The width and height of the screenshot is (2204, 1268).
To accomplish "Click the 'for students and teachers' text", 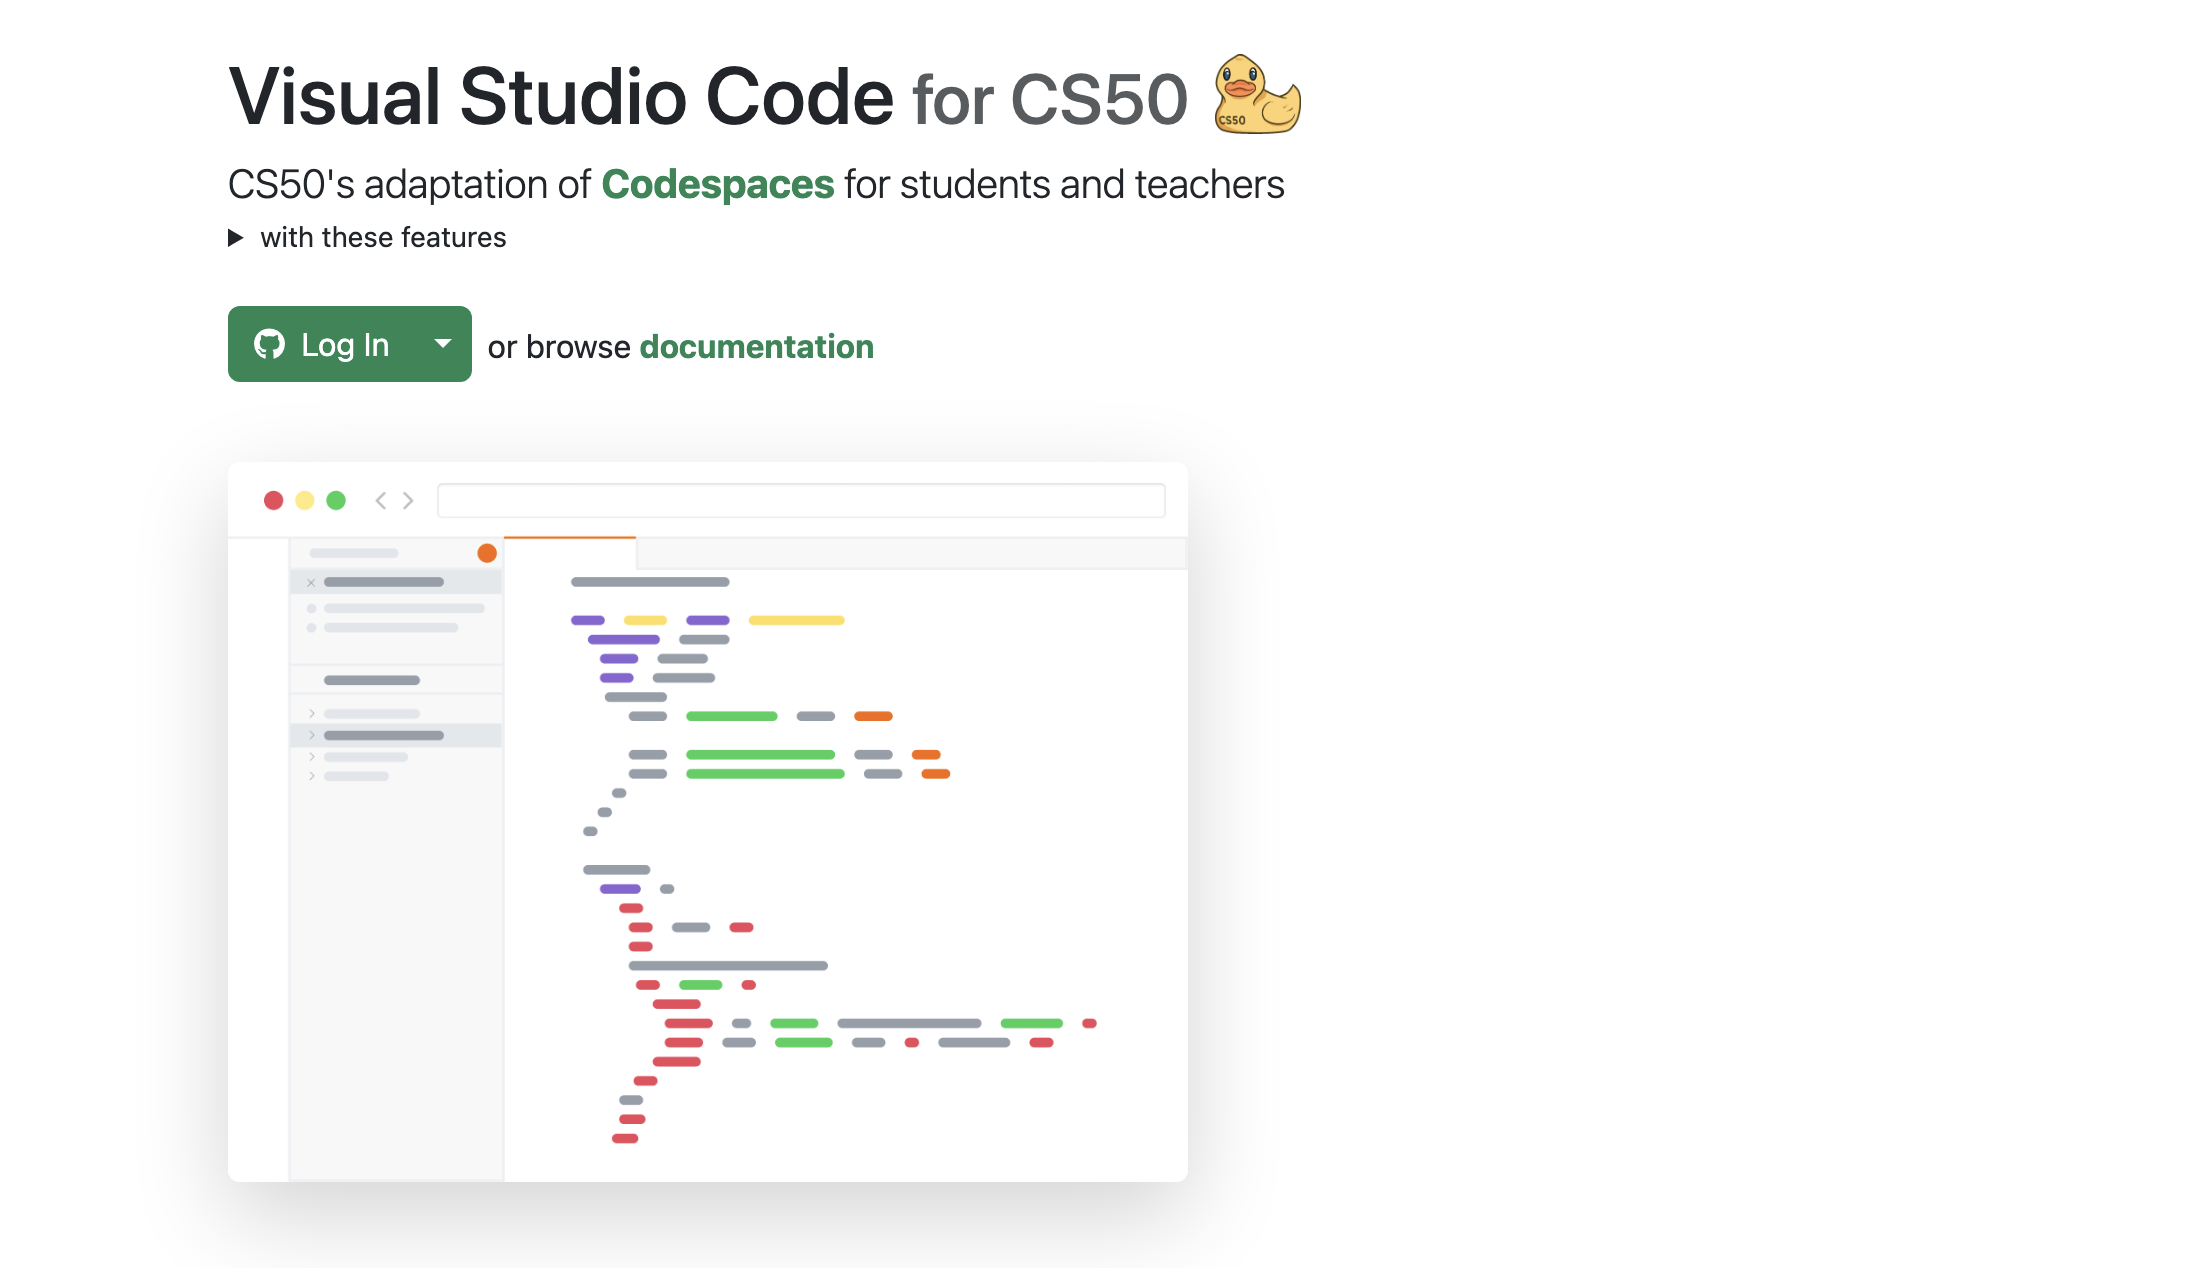I will pos(1064,185).
